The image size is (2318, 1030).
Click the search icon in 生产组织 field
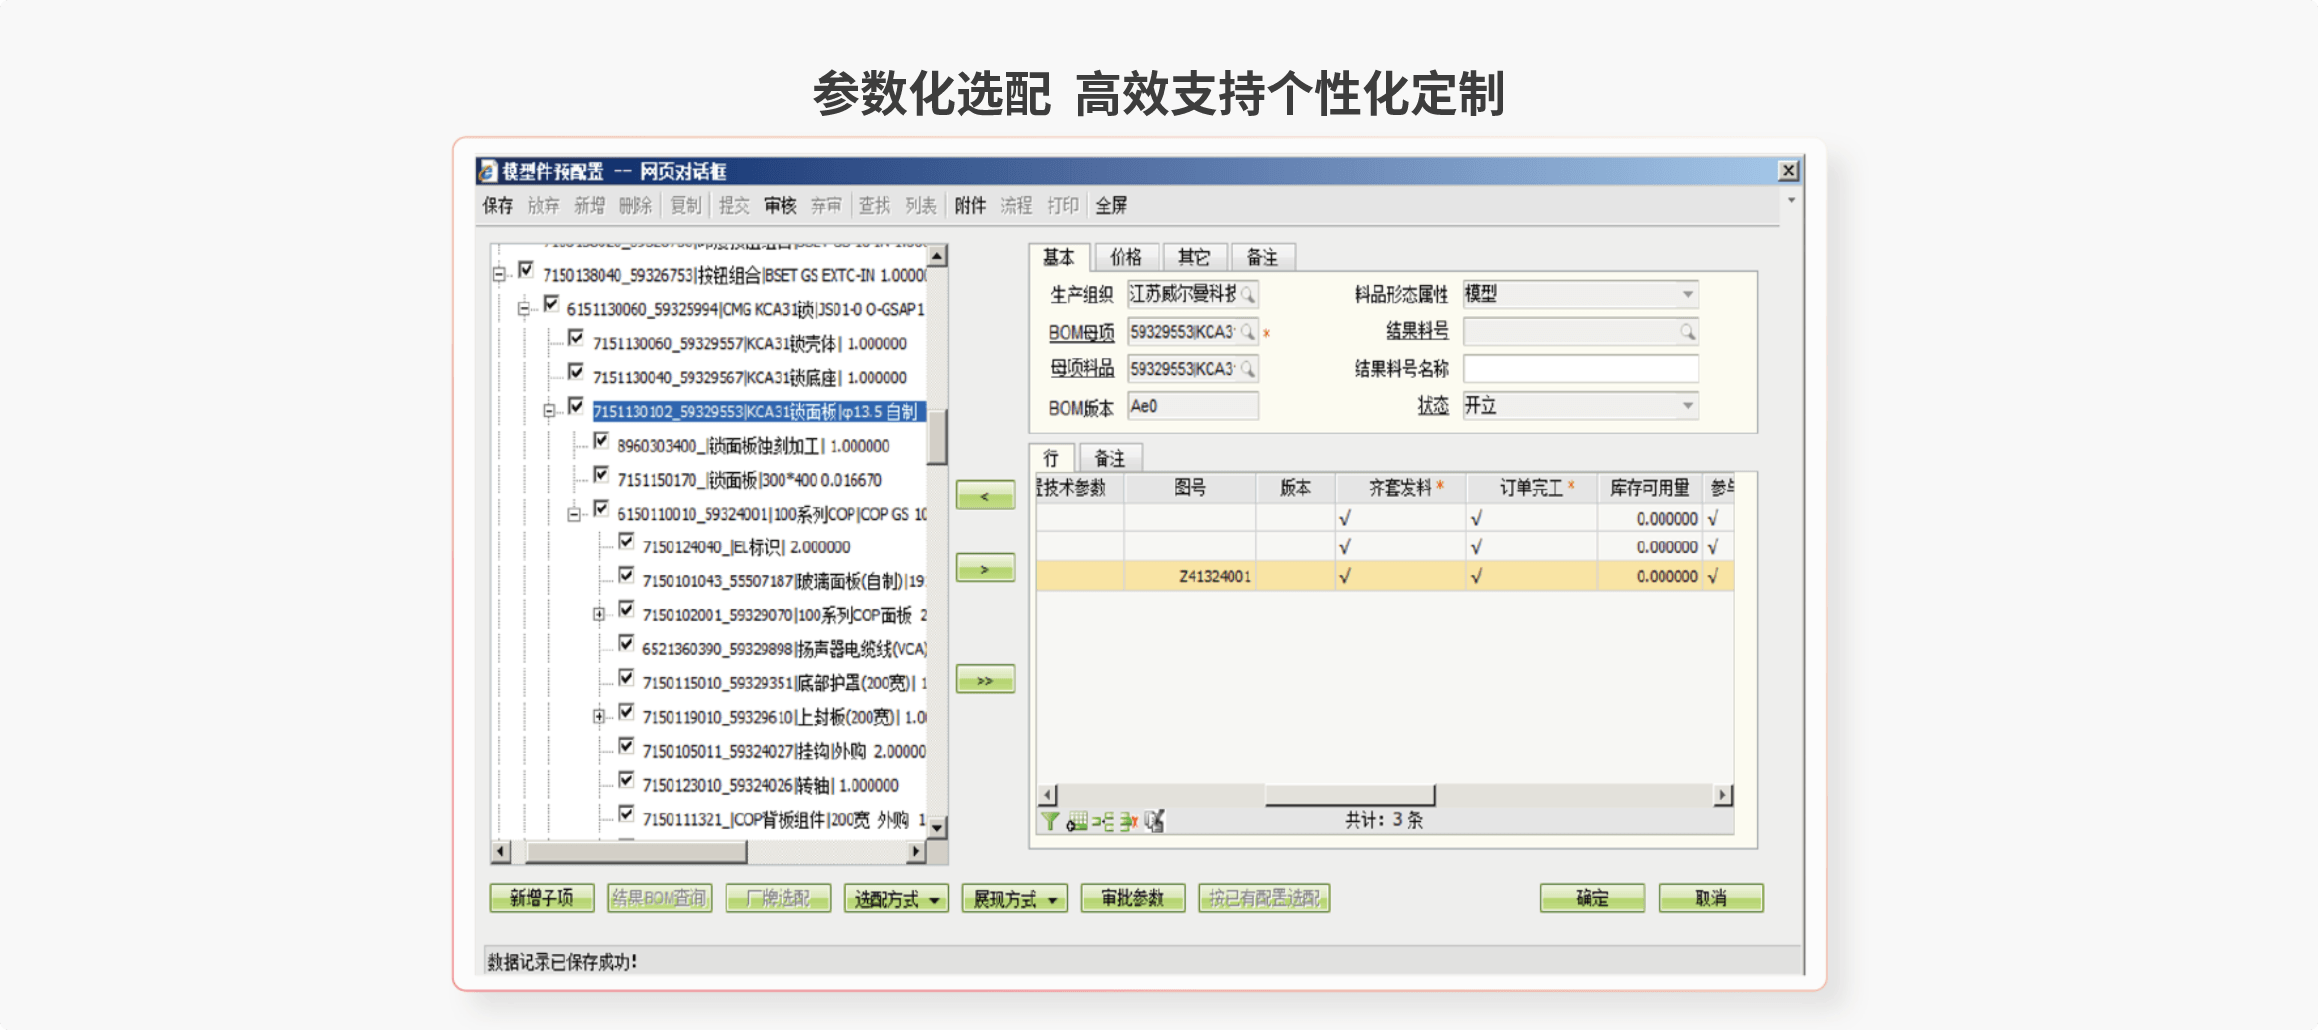[1248, 295]
